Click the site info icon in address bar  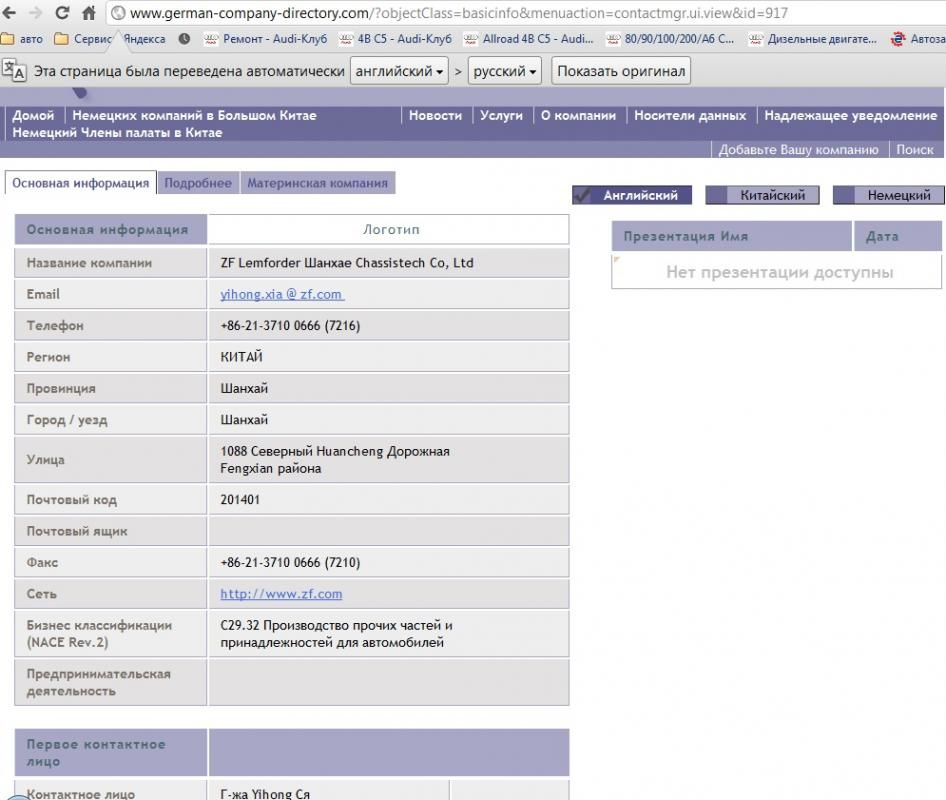(118, 13)
